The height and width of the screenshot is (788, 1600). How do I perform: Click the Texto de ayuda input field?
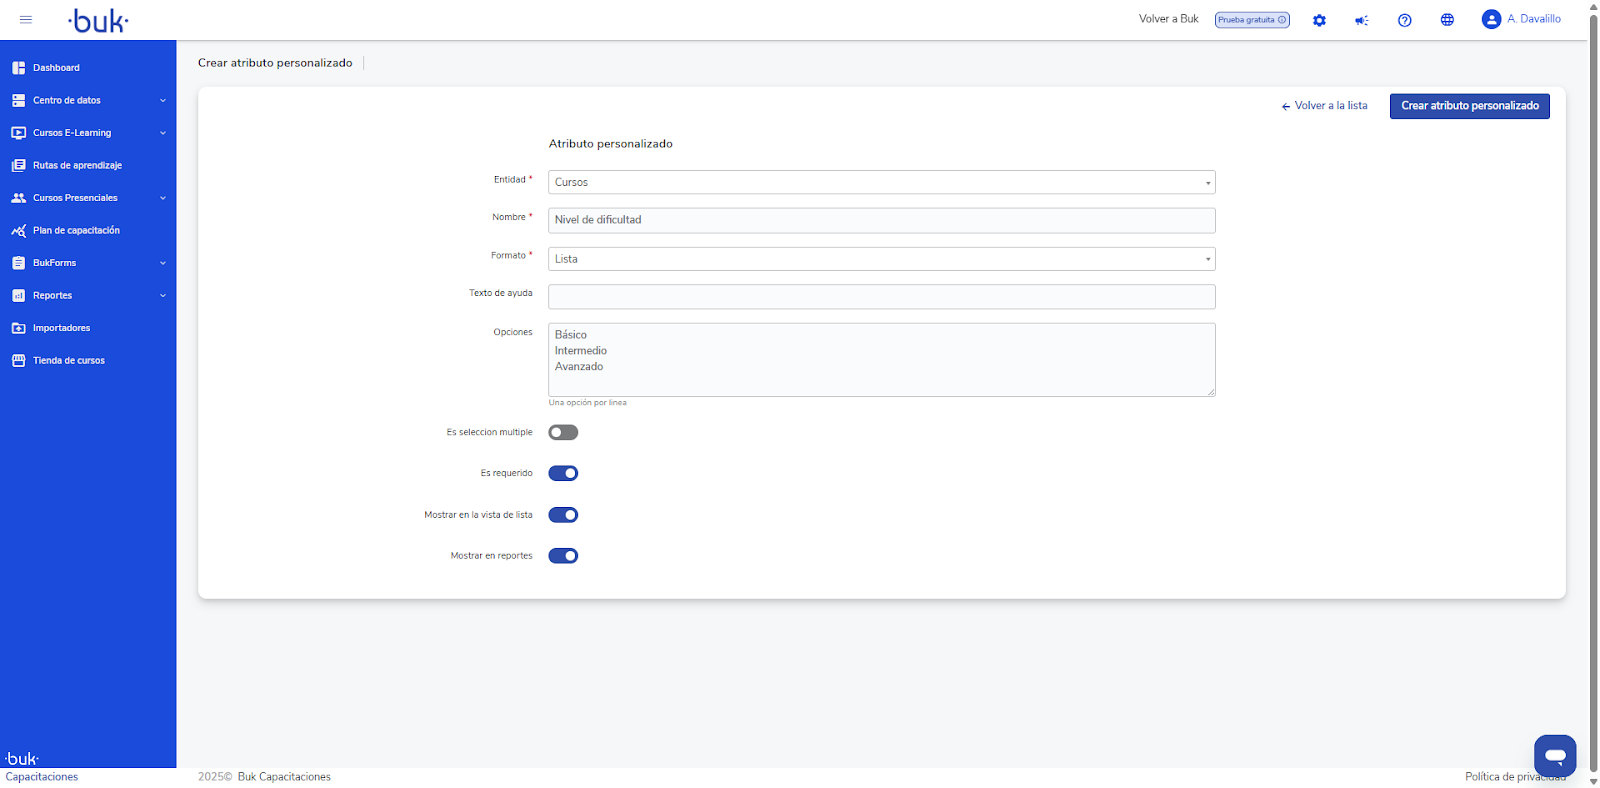pos(881,297)
